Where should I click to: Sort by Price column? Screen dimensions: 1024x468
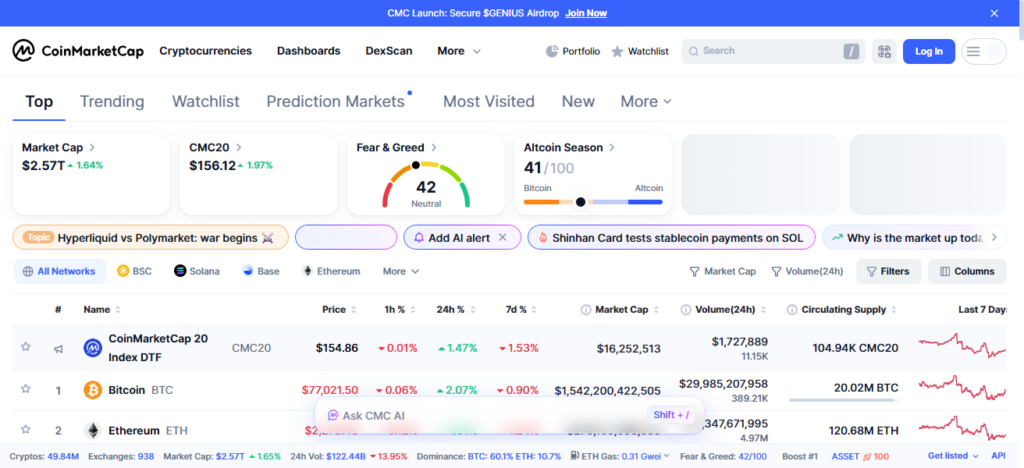point(339,309)
